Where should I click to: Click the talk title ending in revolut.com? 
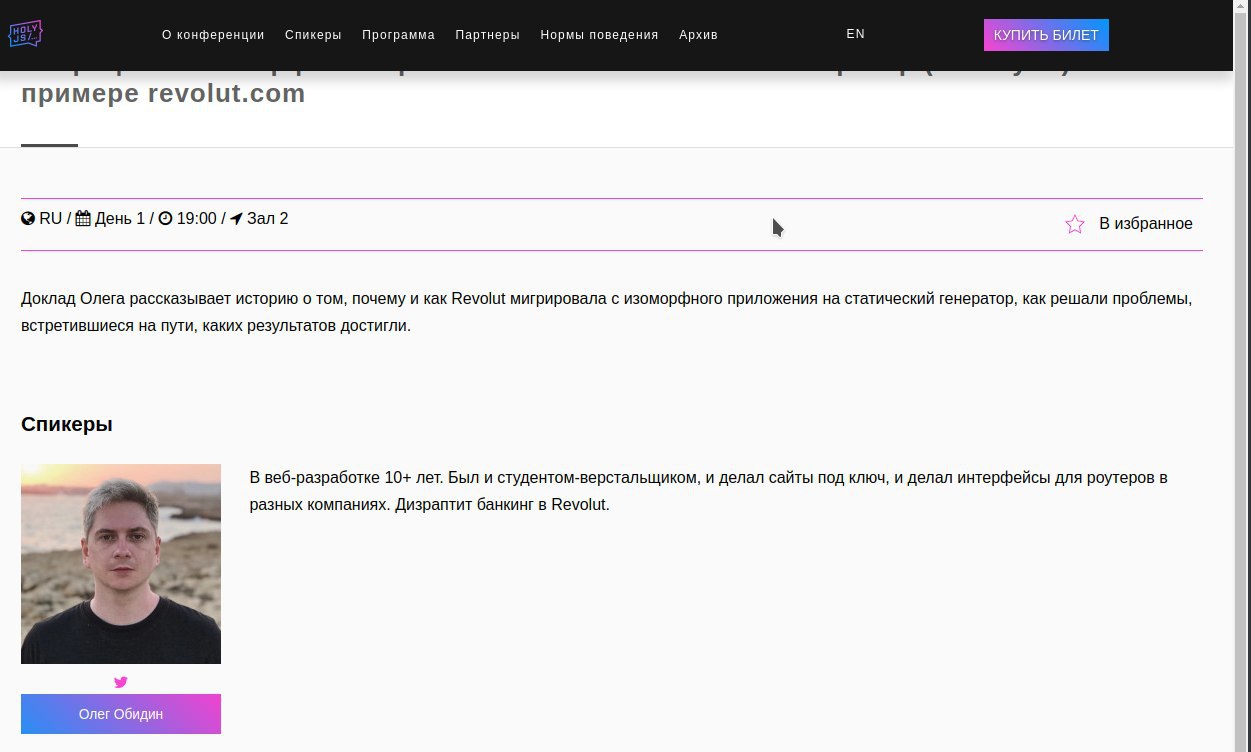[163, 95]
